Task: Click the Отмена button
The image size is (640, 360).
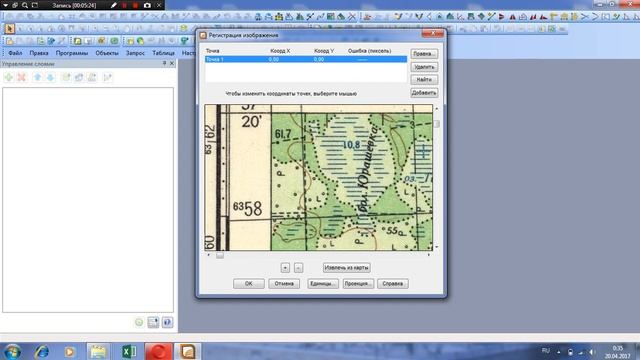Action: pyautogui.click(x=284, y=284)
